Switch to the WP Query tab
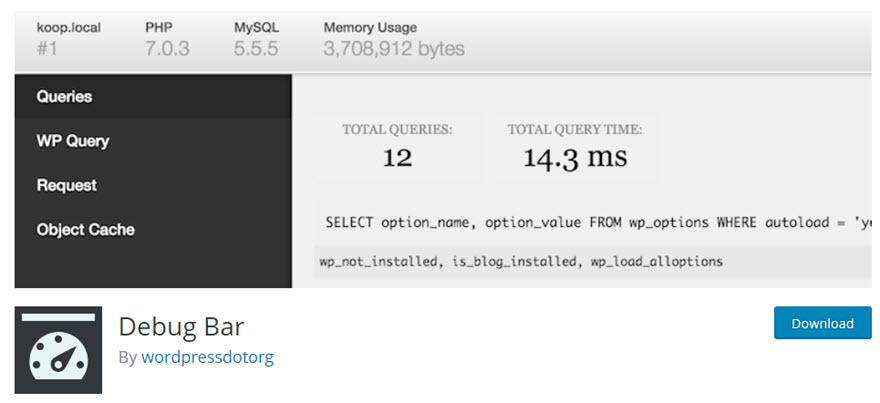 73,141
